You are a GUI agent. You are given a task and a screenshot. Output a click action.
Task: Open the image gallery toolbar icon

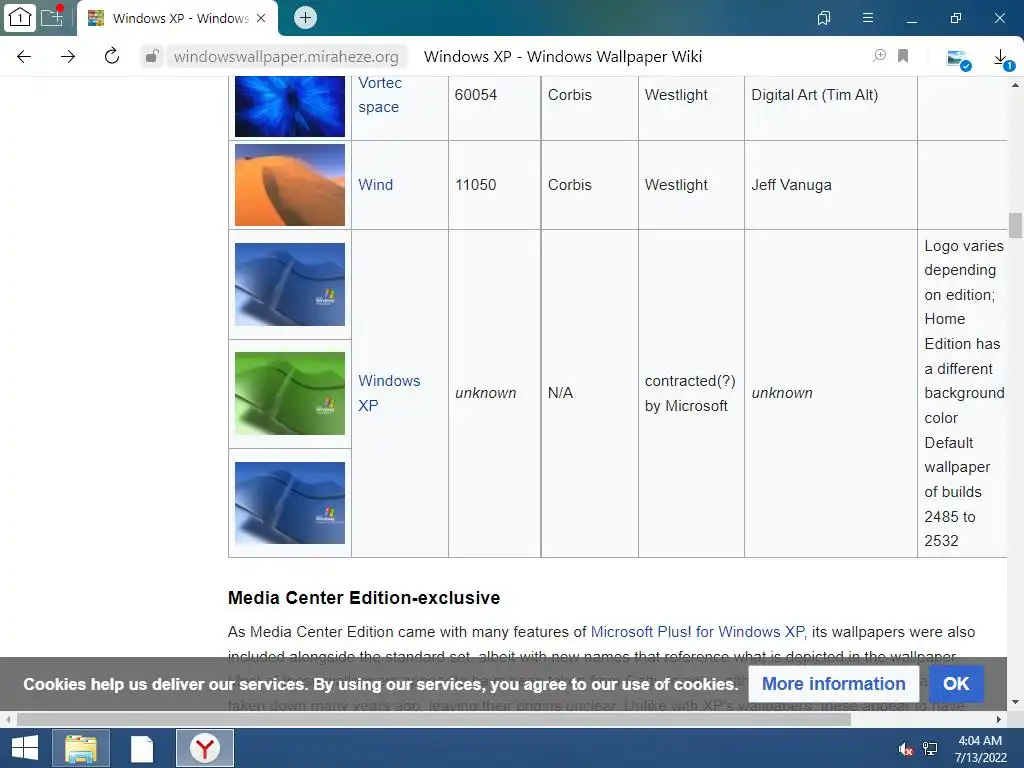[959, 59]
